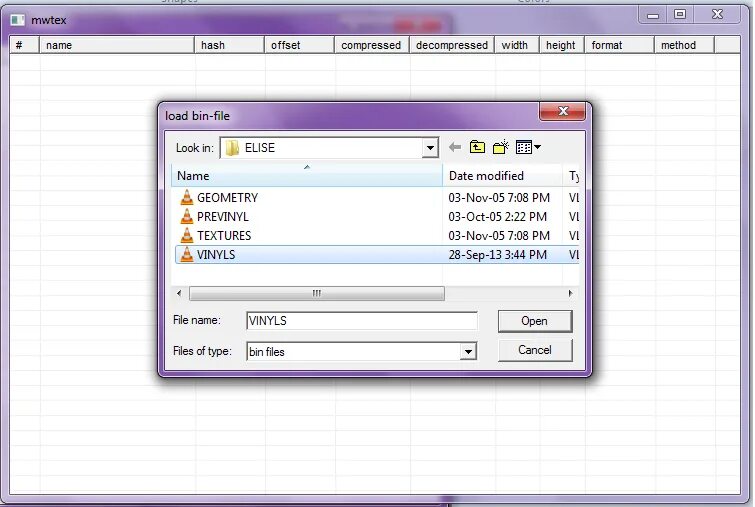Select the PREVINYL file's VLC cone icon
The width and height of the screenshot is (755, 507).
click(187, 216)
